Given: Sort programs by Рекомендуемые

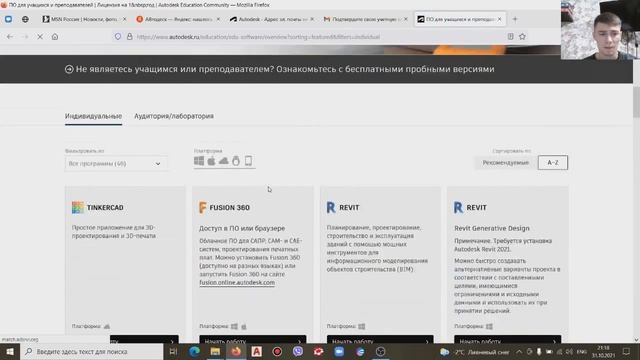Looking at the screenshot, I should 505,162.
